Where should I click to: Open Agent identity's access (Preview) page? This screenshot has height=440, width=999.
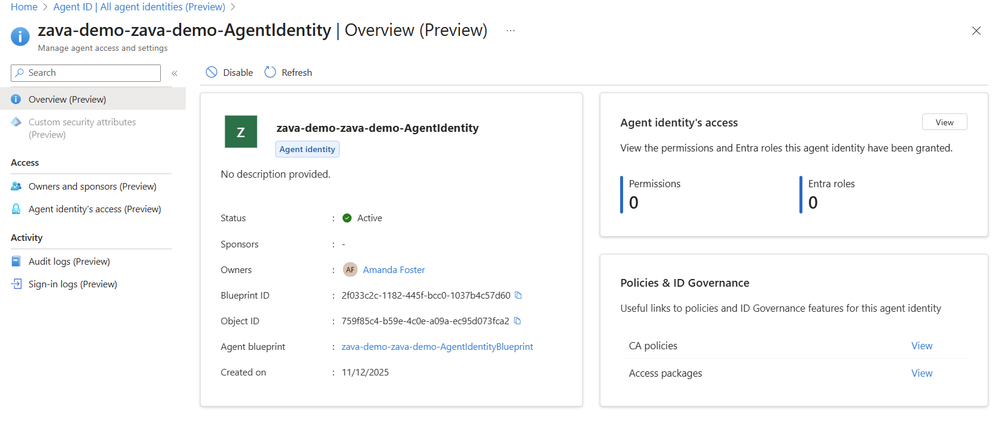coord(94,209)
